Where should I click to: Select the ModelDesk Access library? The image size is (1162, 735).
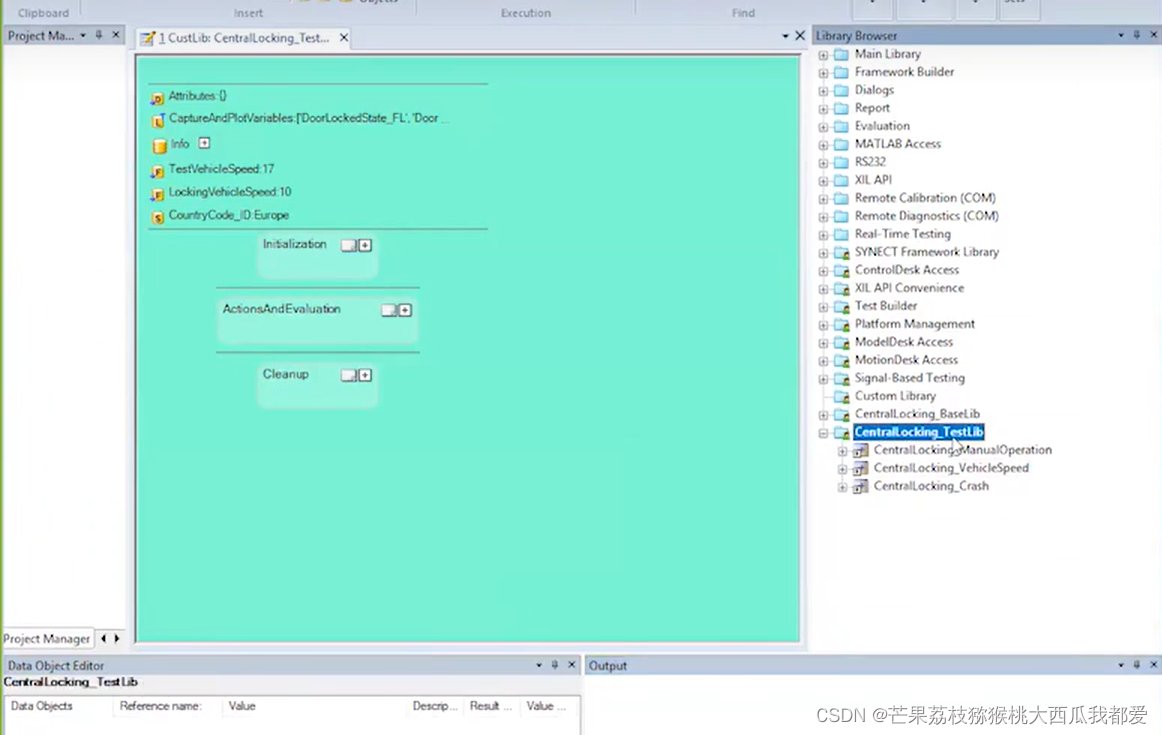point(903,342)
